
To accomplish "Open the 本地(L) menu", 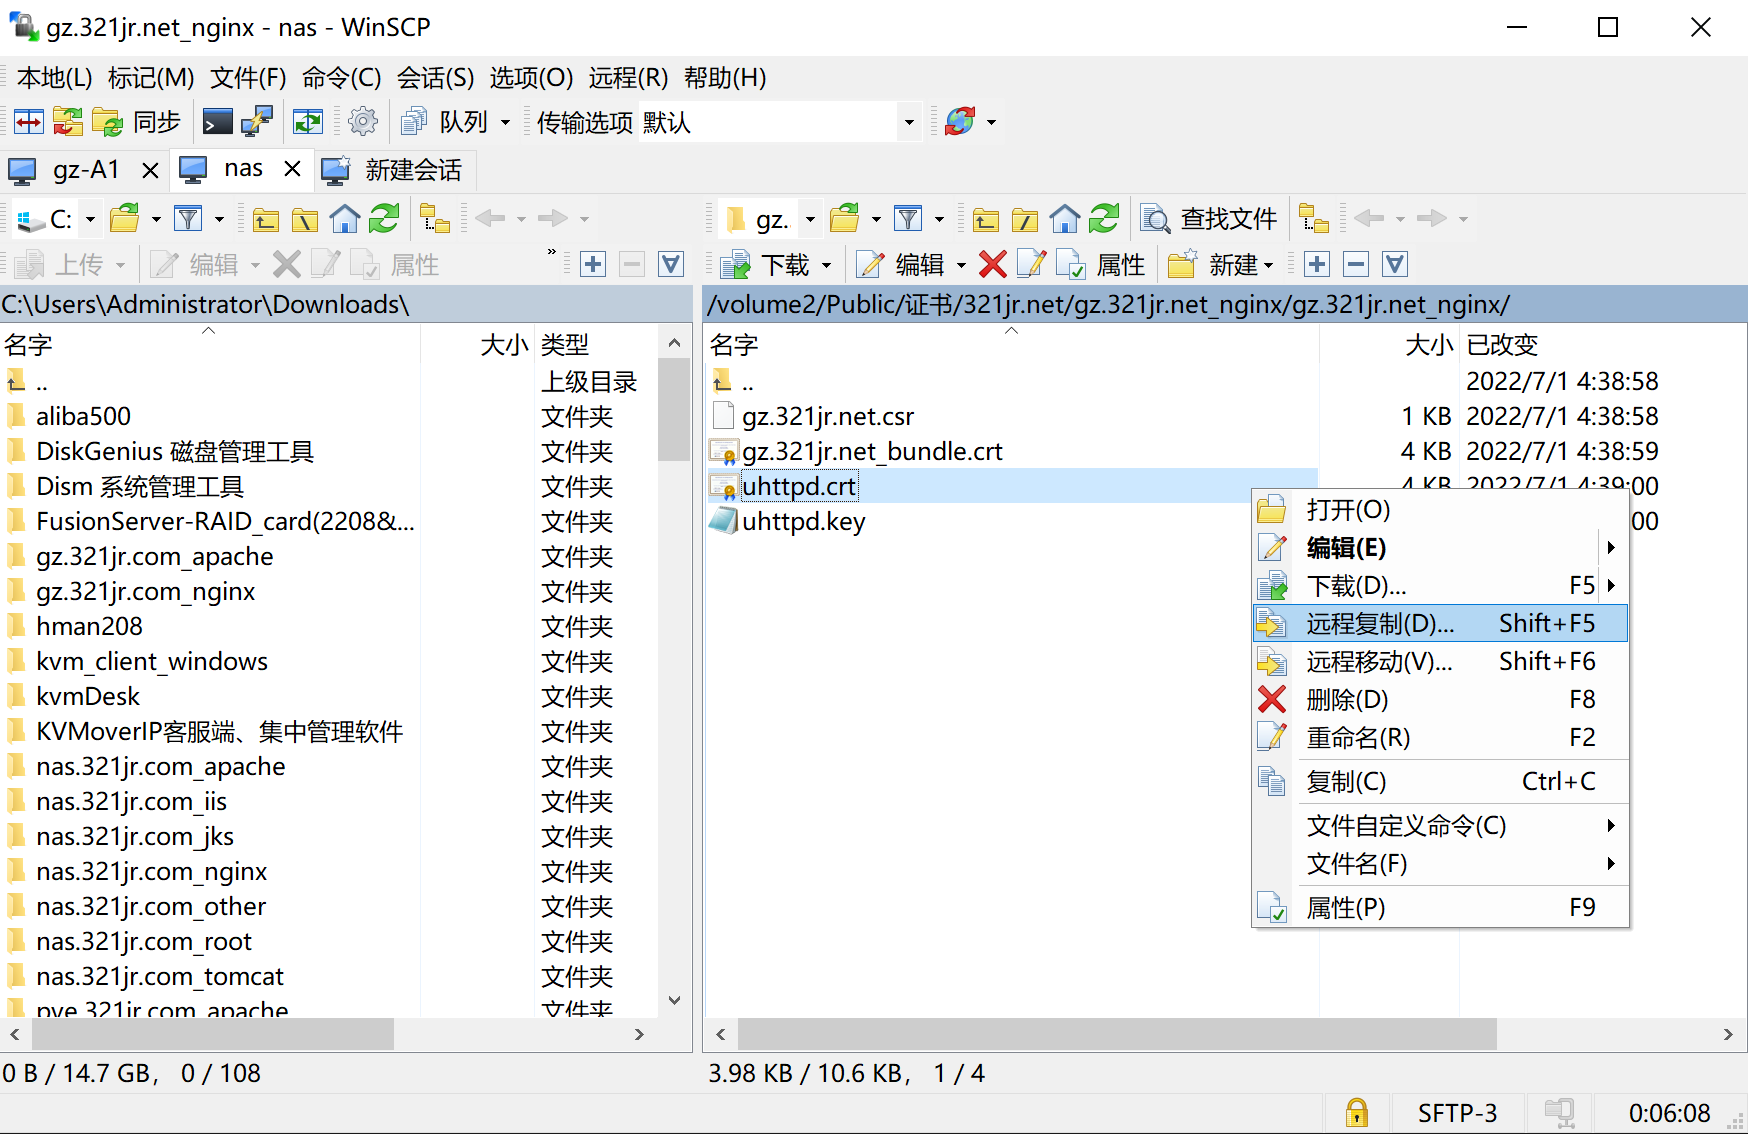I will pyautogui.click(x=55, y=78).
